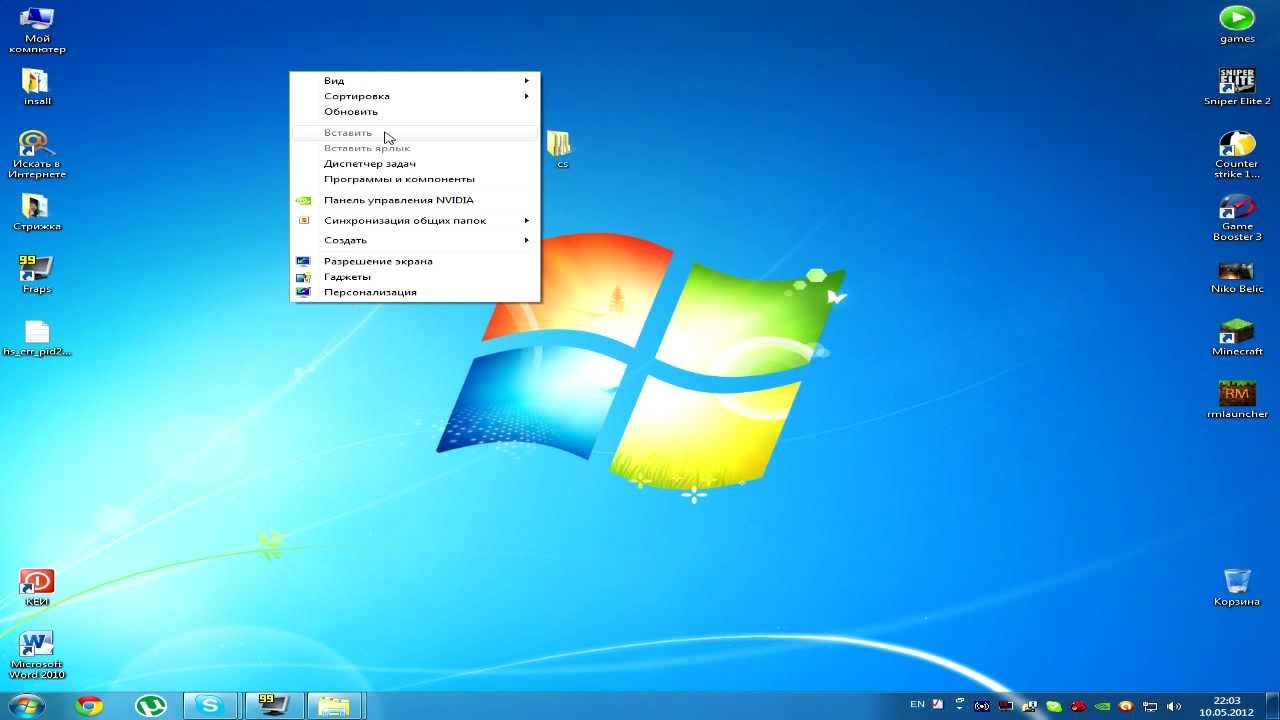Select the Game Booster 3 icon
The width and height of the screenshot is (1280, 720).
pyautogui.click(x=1237, y=217)
